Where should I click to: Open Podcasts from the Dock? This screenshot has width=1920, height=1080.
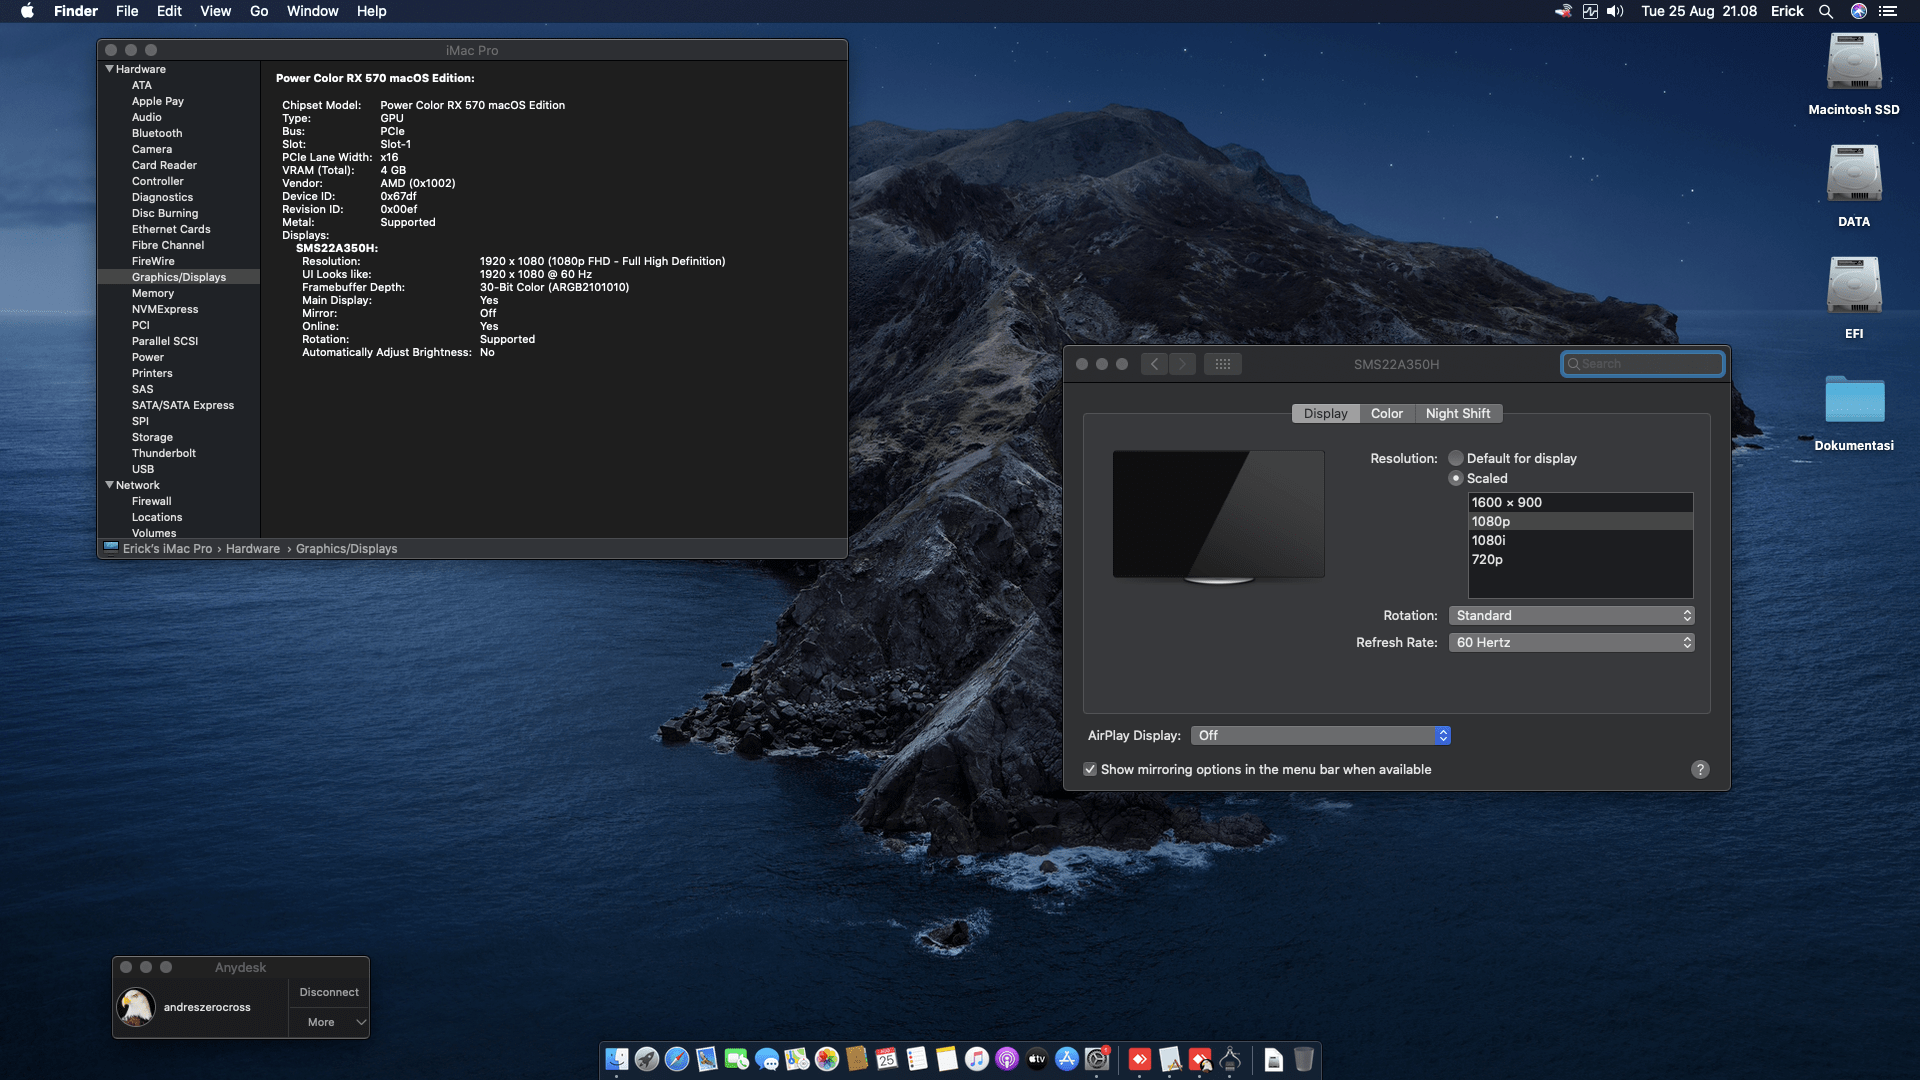1007,1059
